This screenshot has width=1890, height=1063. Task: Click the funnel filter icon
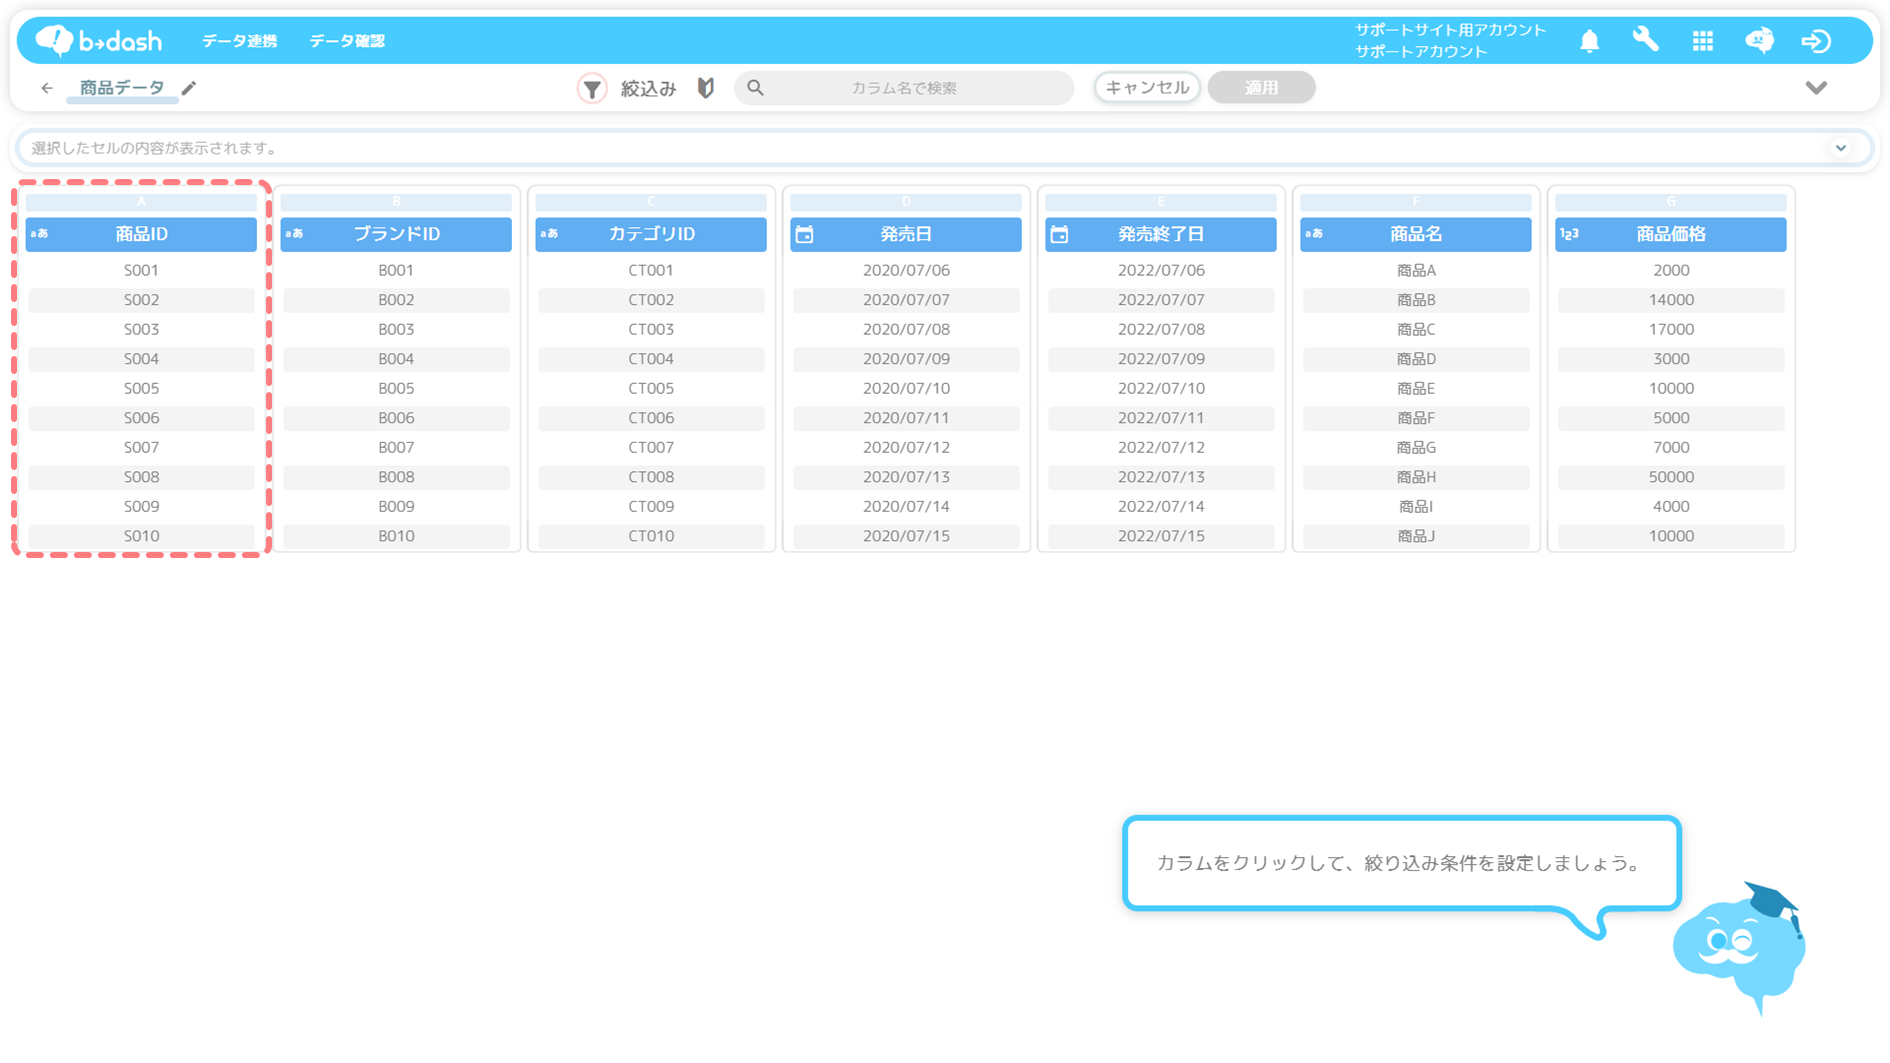coord(592,88)
